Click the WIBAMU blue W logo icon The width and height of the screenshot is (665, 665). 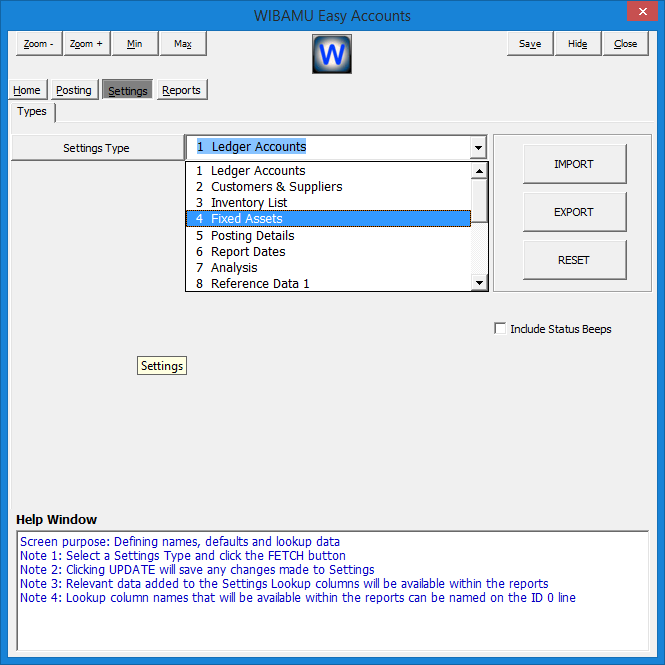coord(332,54)
